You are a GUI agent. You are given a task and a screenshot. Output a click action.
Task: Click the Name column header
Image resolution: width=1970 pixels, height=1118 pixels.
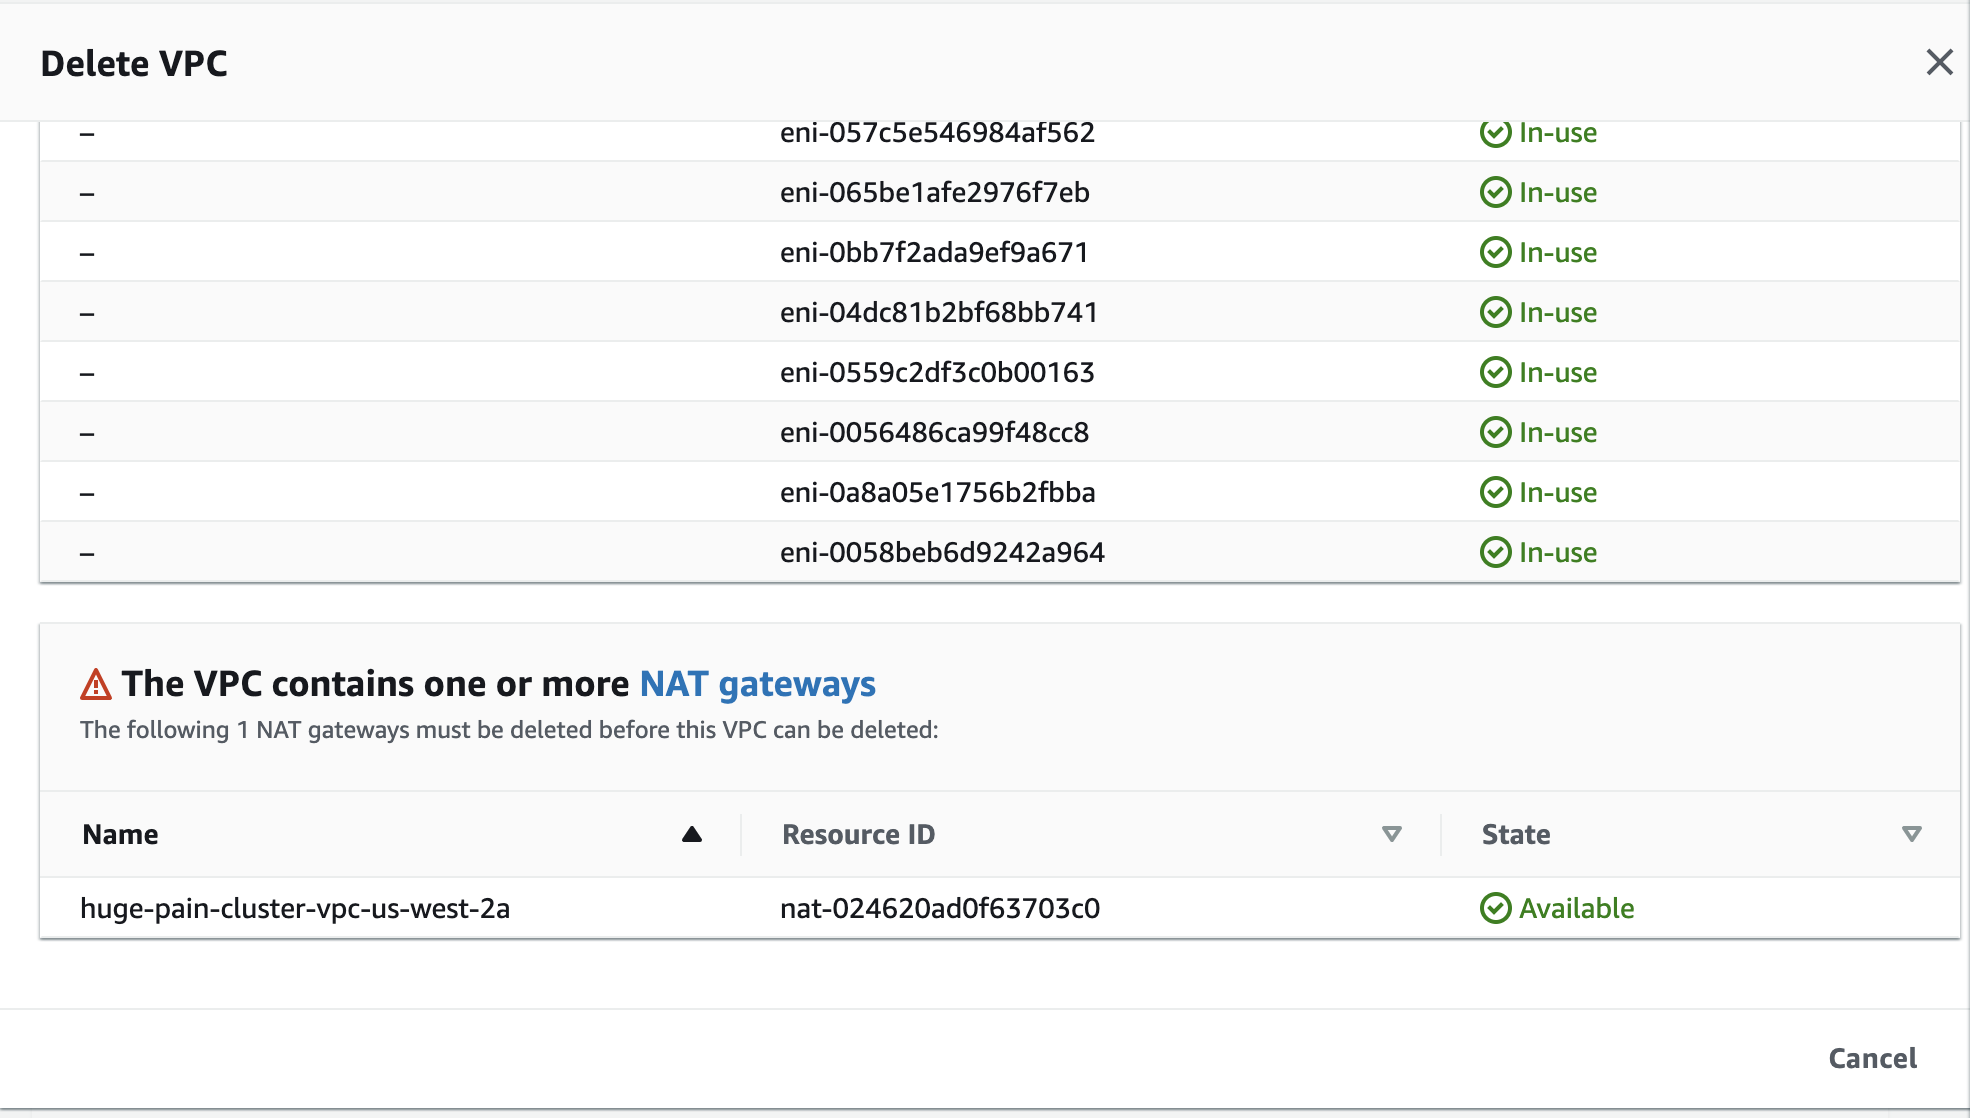121,834
